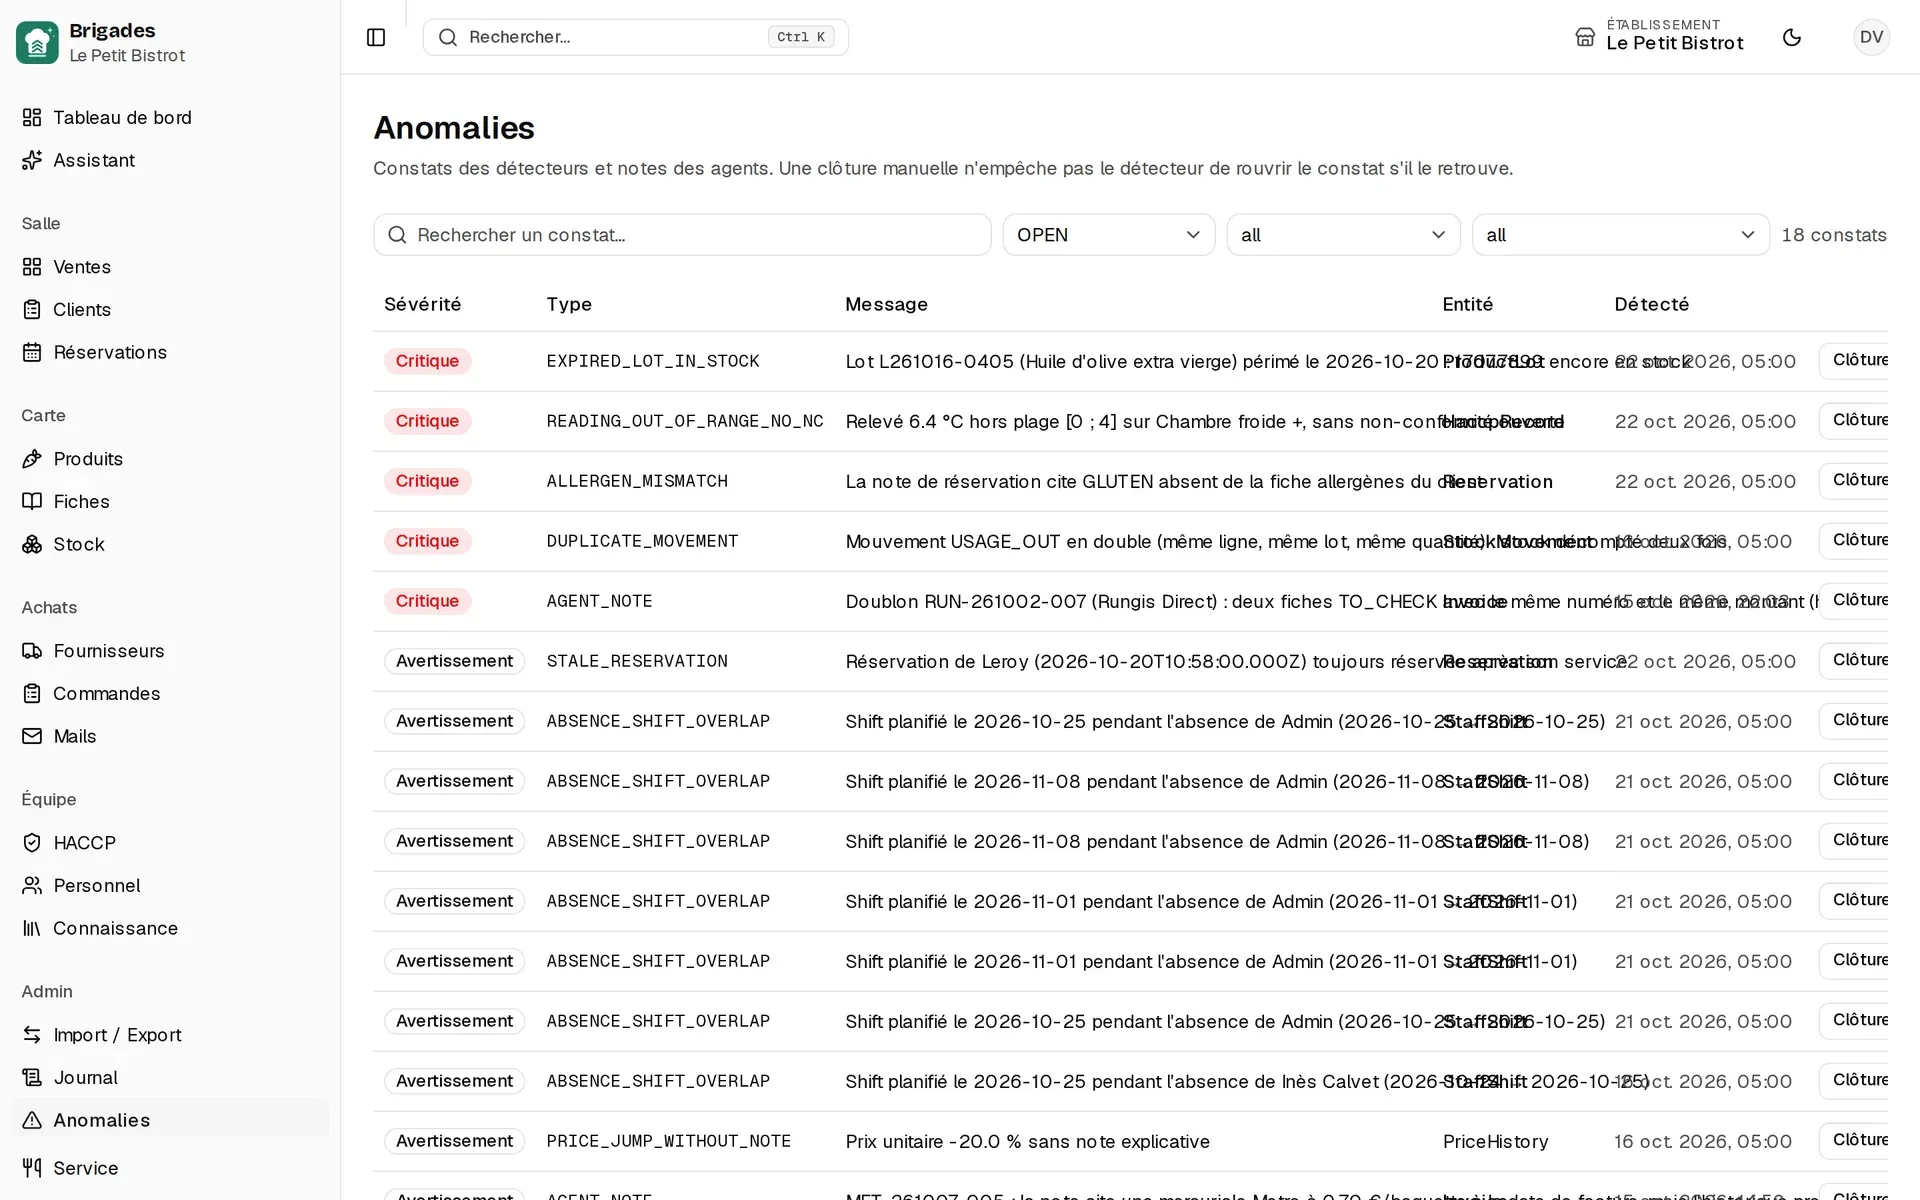Click the Anomalies warning triangle icon

click(32, 1120)
